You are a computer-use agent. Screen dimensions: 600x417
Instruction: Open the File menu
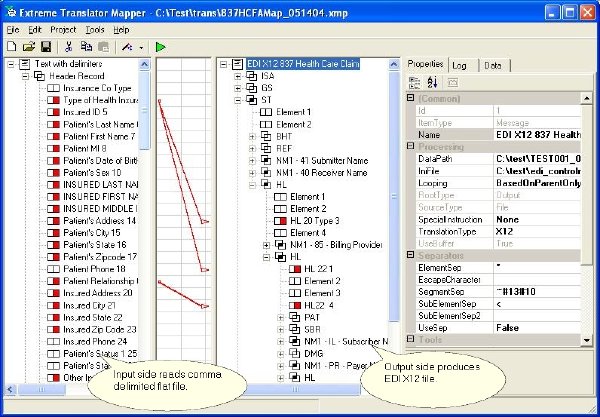pos(13,30)
